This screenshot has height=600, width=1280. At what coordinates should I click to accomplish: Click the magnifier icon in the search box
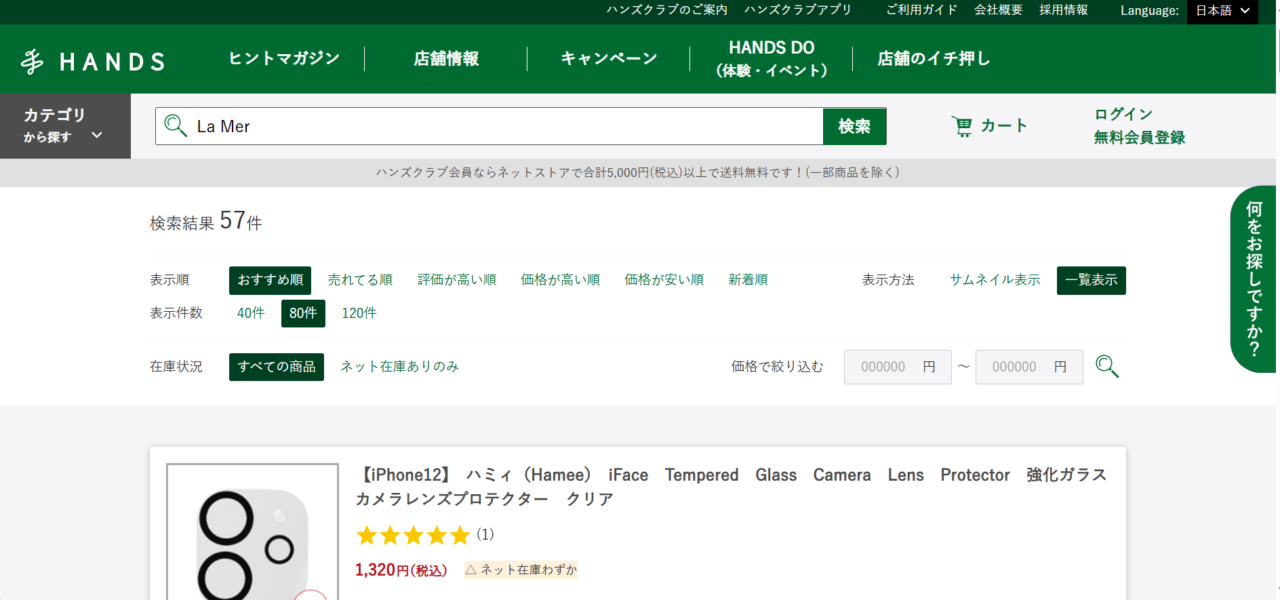176,126
